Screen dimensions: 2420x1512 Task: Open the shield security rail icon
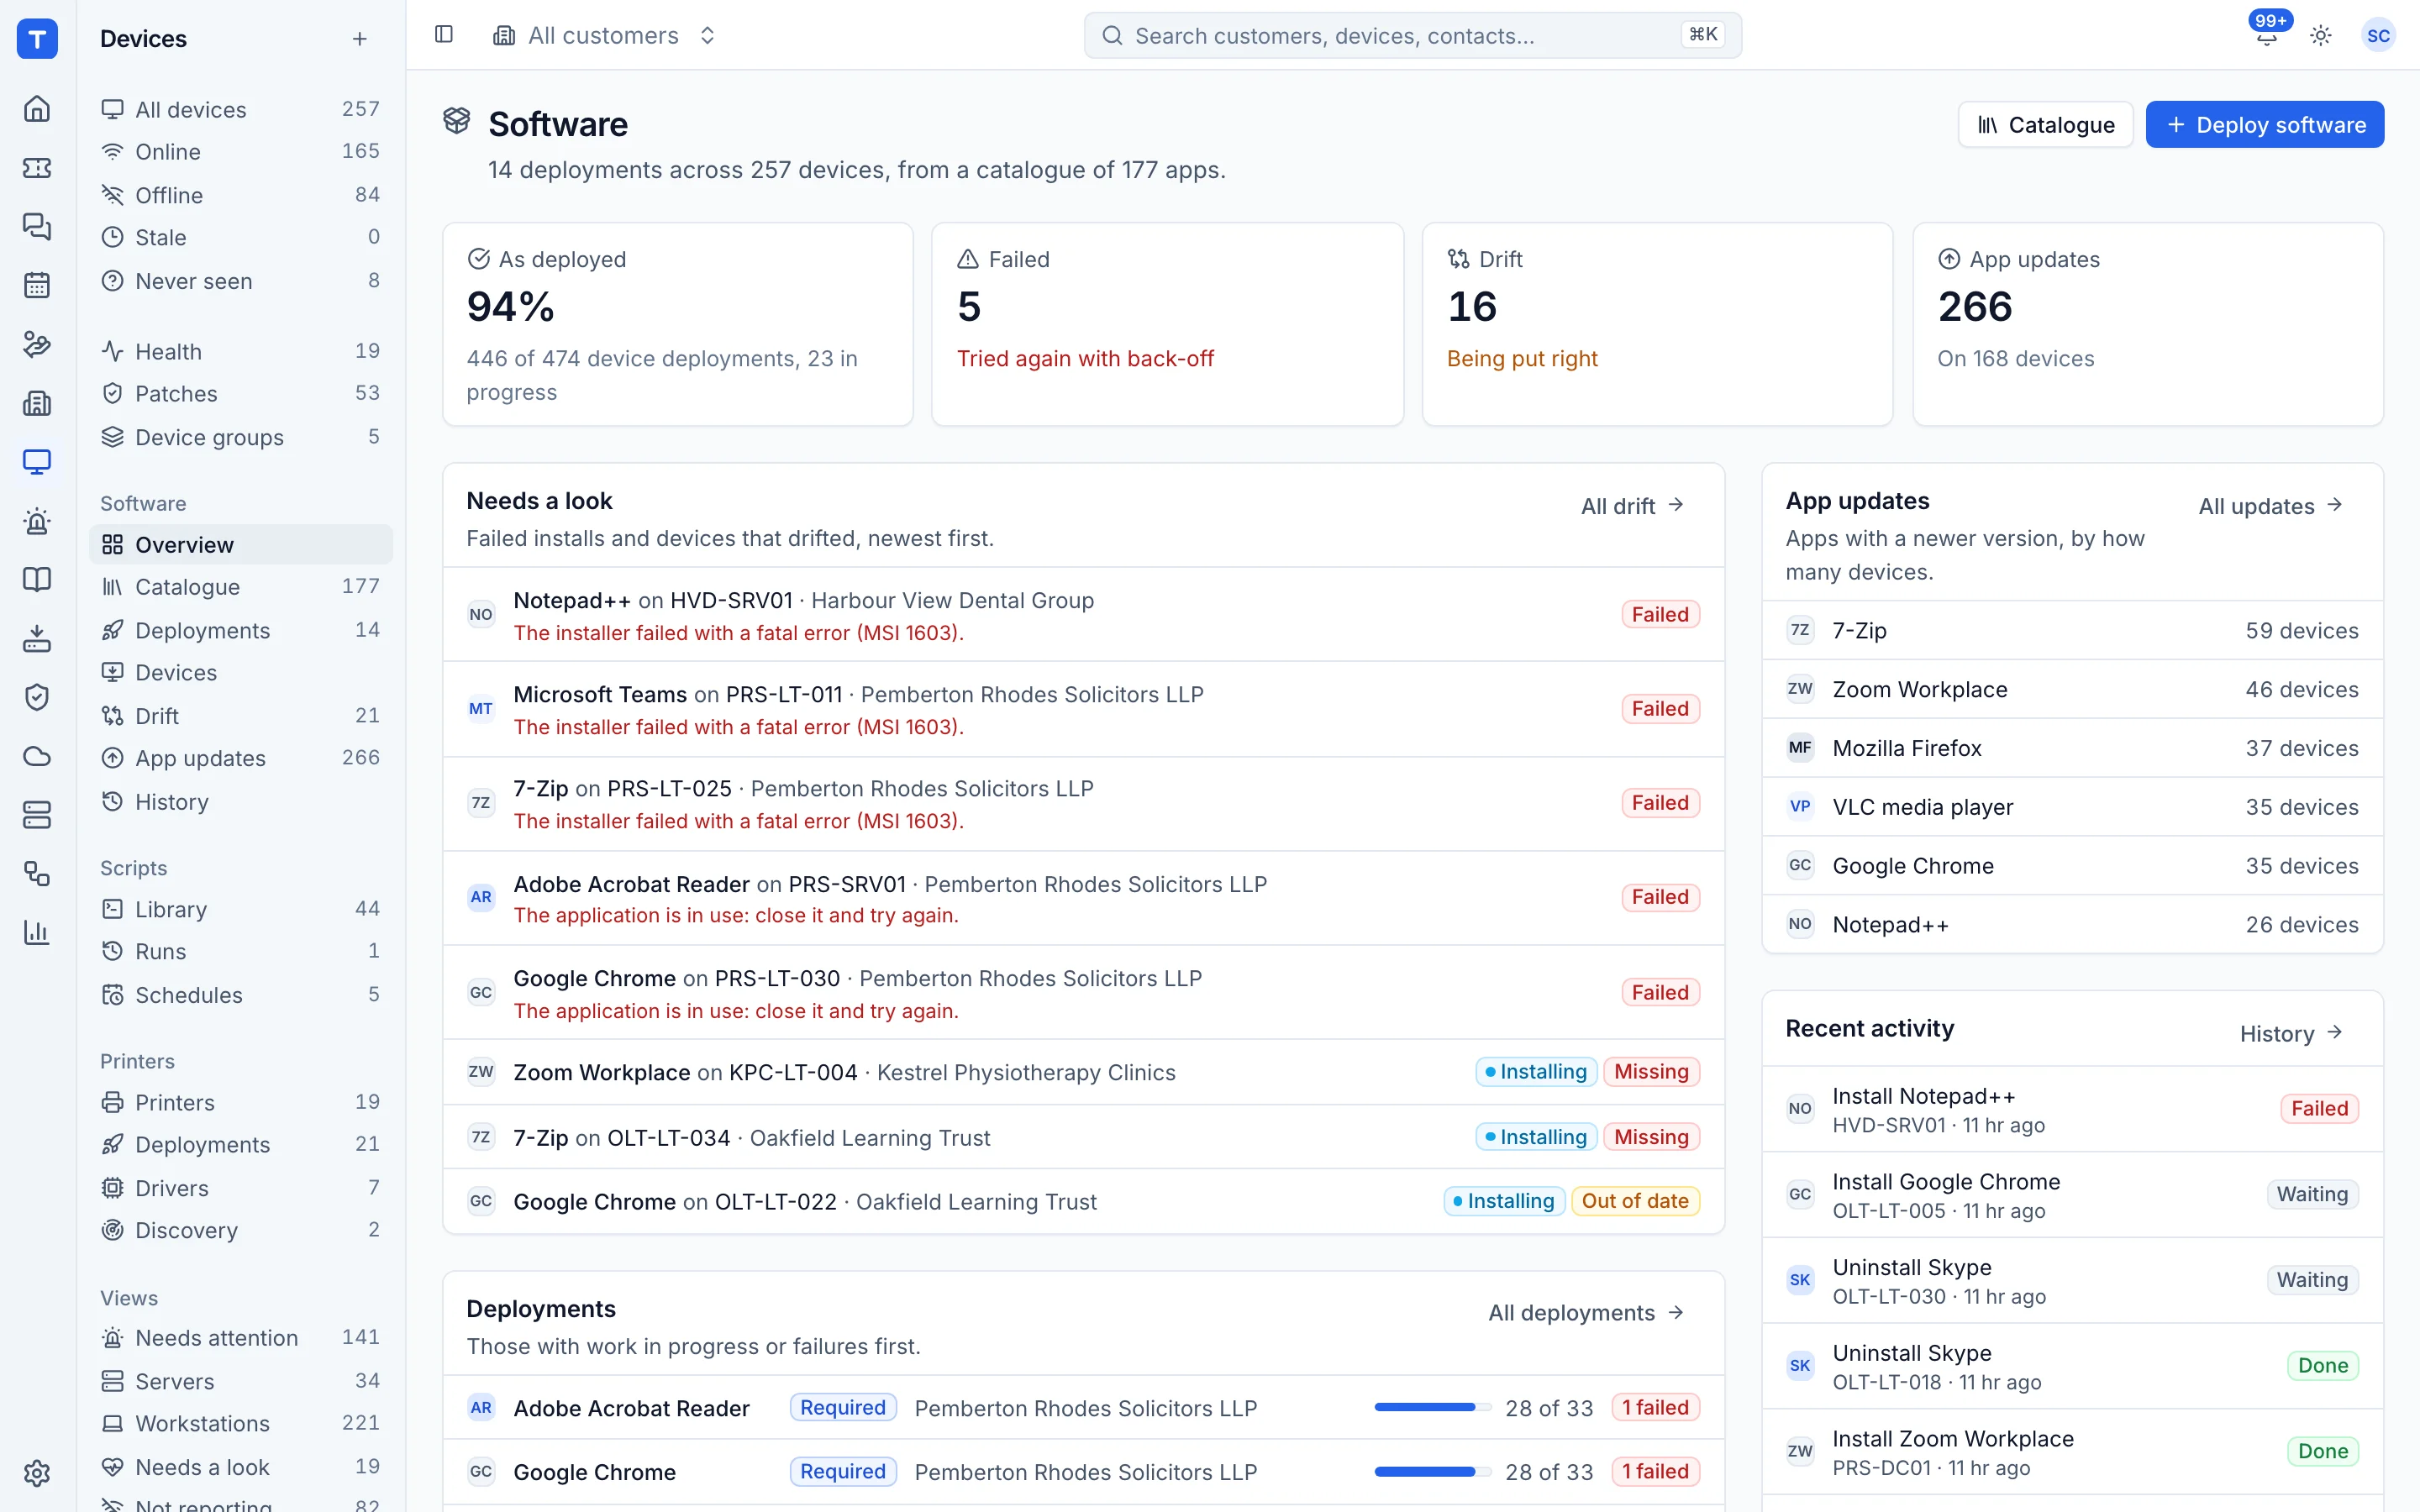[x=37, y=697]
